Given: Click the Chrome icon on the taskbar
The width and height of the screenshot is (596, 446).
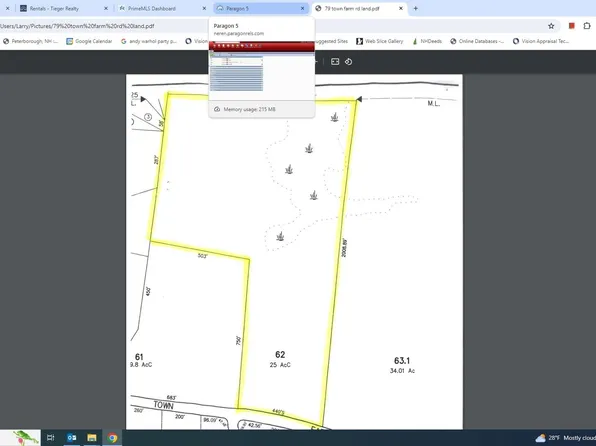Looking at the screenshot, I should [x=112, y=438].
